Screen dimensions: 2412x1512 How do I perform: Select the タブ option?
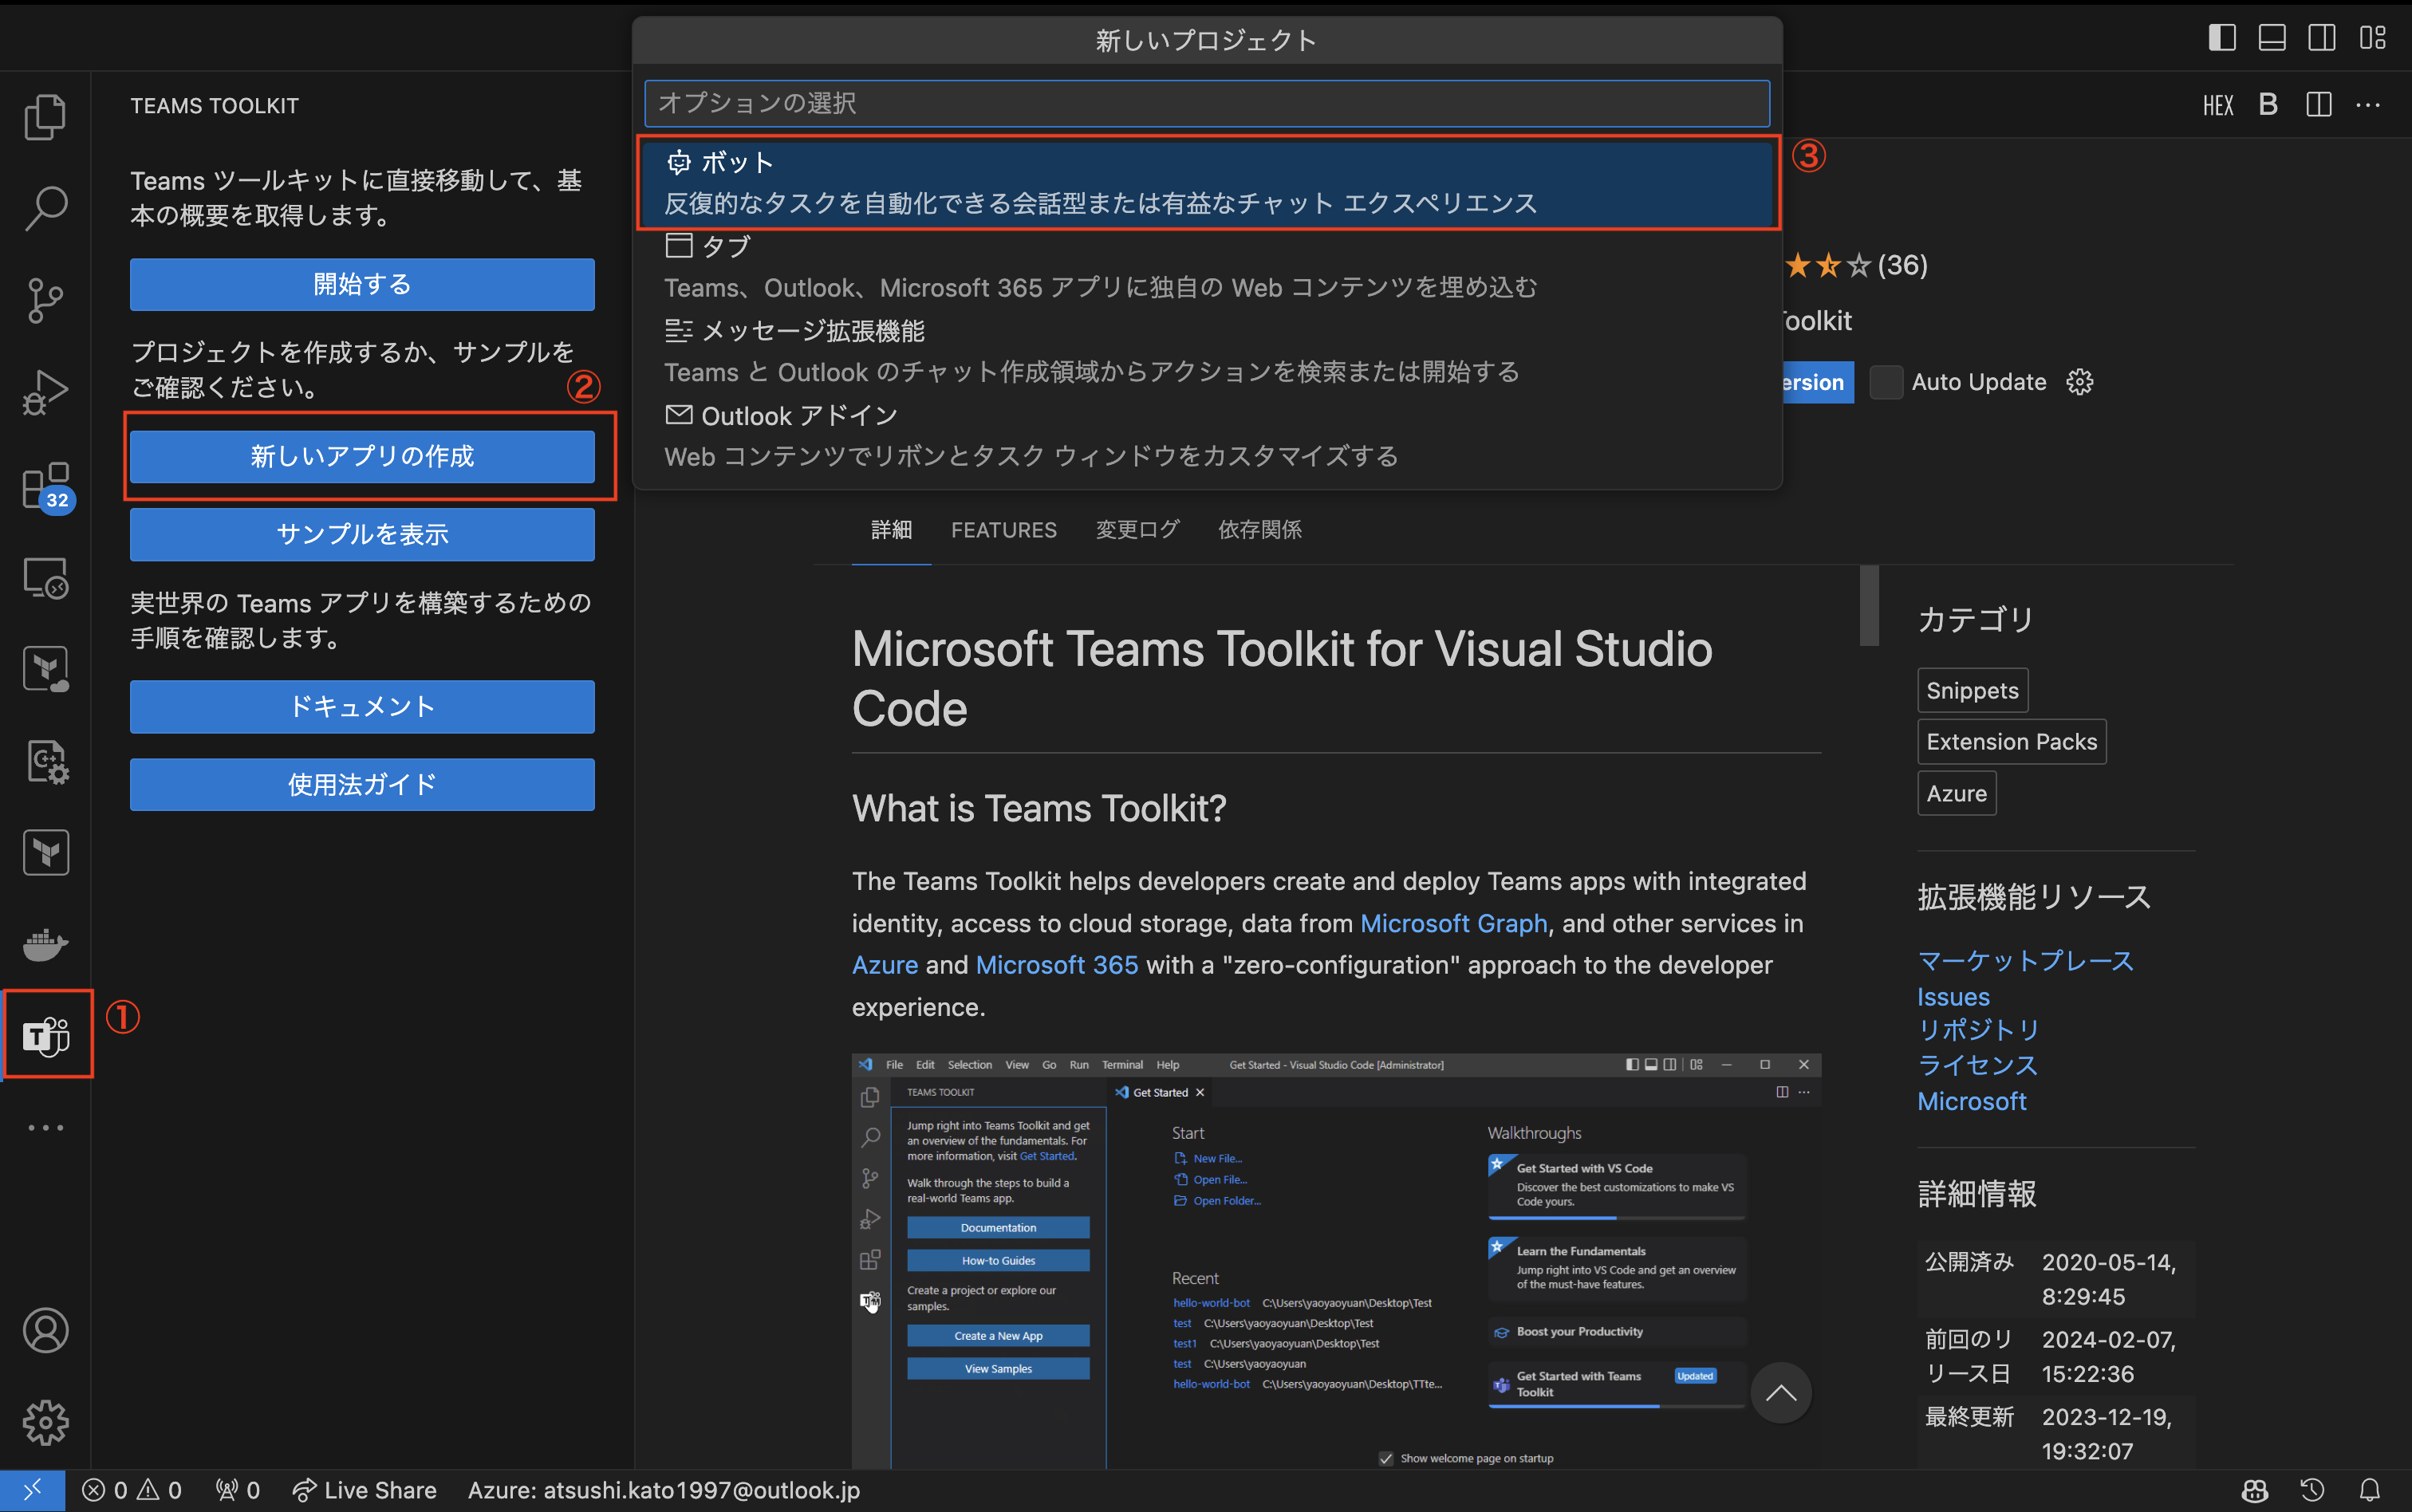pyautogui.click(x=1207, y=268)
